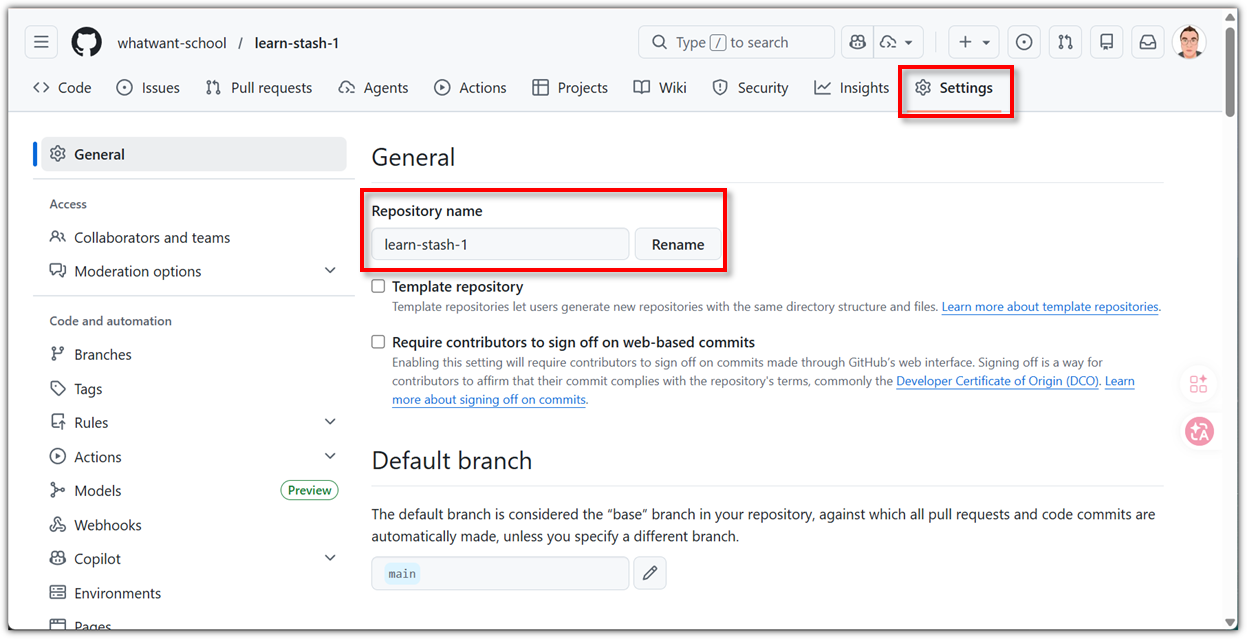Image resolution: width=1247 pixels, height=639 pixels.
Task: Enable Template repository checkbox
Action: point(378,286)
